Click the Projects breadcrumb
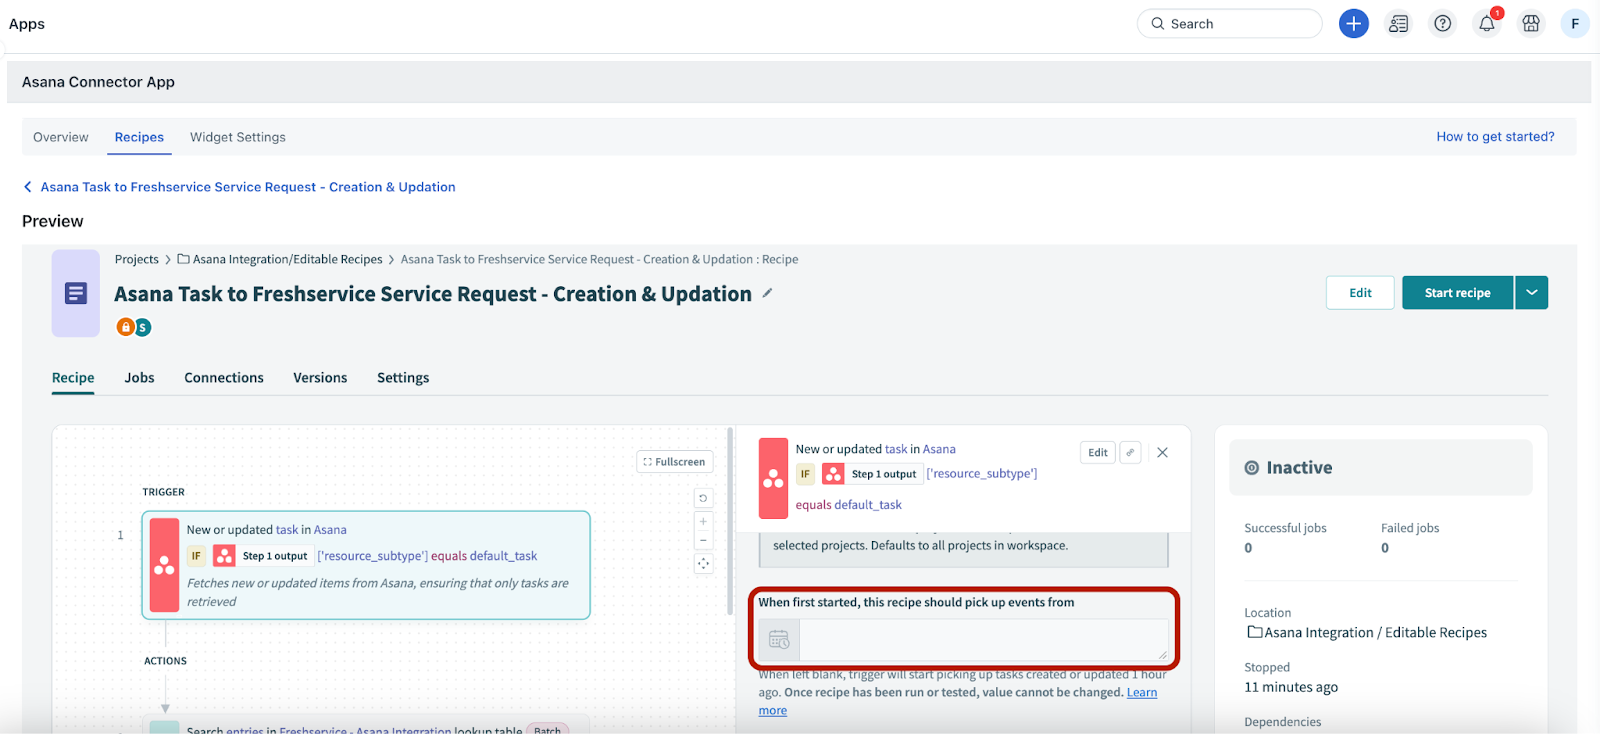The width and height of the screenshot is (1600, 734). pos(137,259)
